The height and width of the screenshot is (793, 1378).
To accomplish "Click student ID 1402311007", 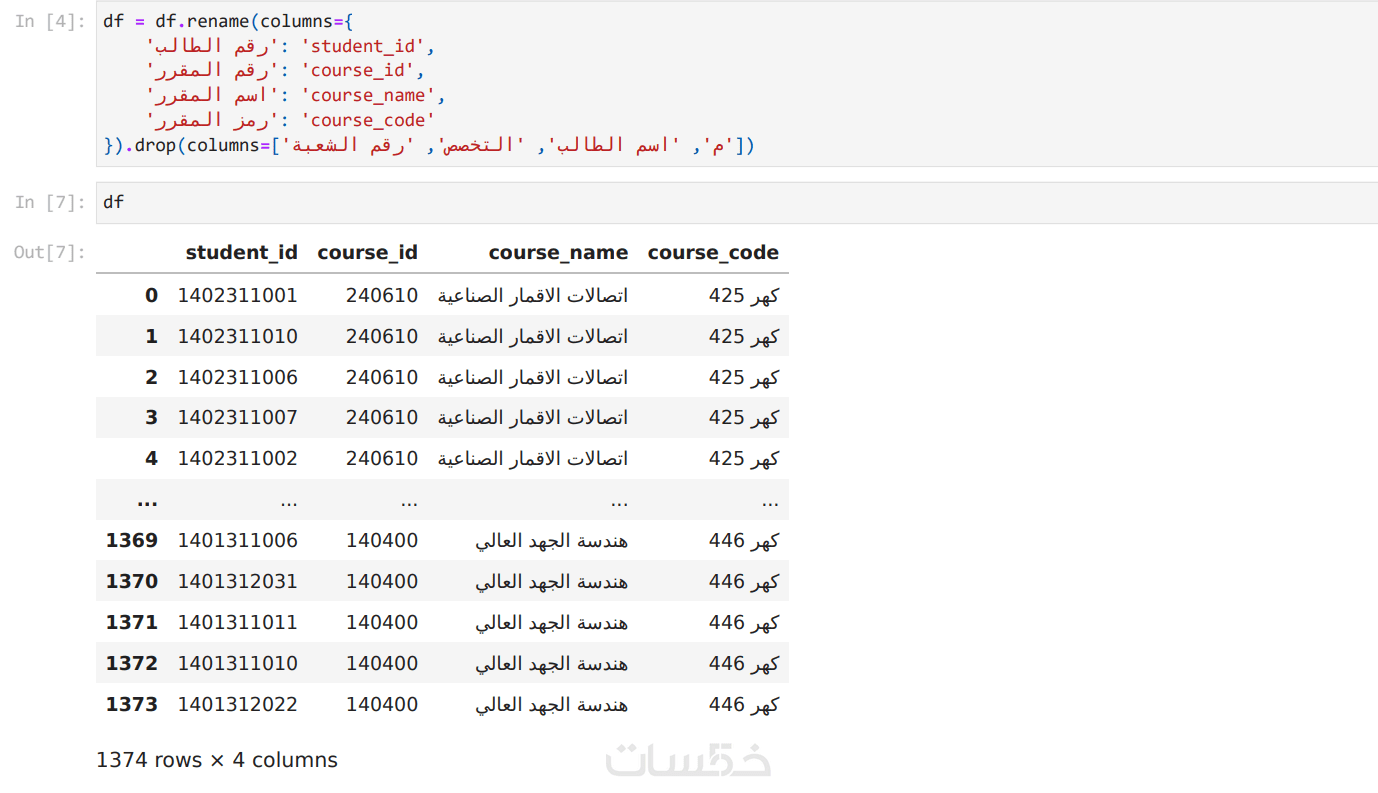I will (238, 417).
